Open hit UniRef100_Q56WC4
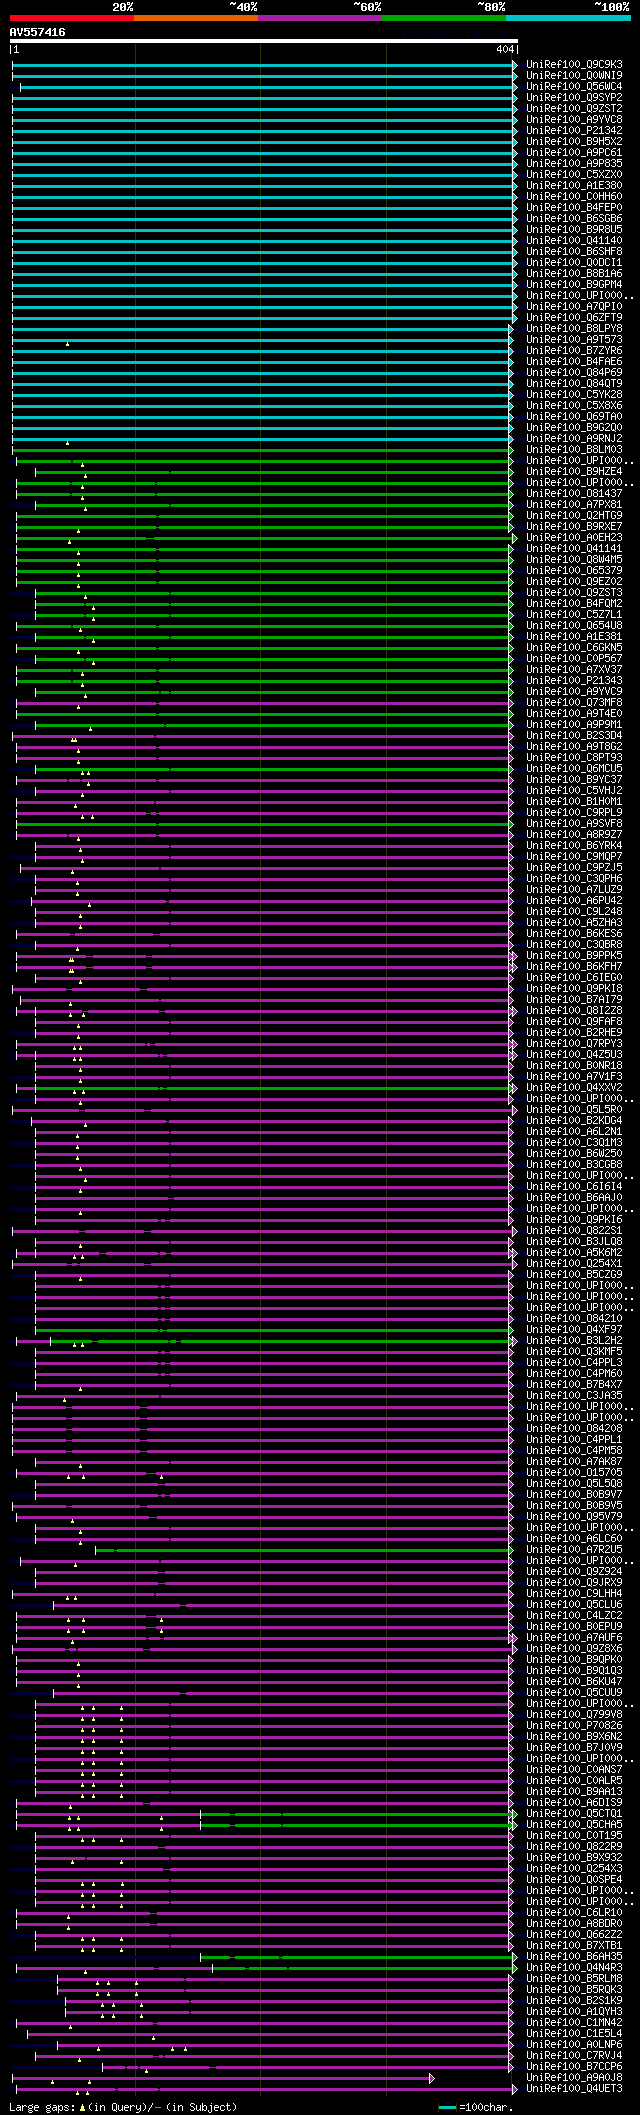This screenshot has height=2115, width=640. click(574, 87)
